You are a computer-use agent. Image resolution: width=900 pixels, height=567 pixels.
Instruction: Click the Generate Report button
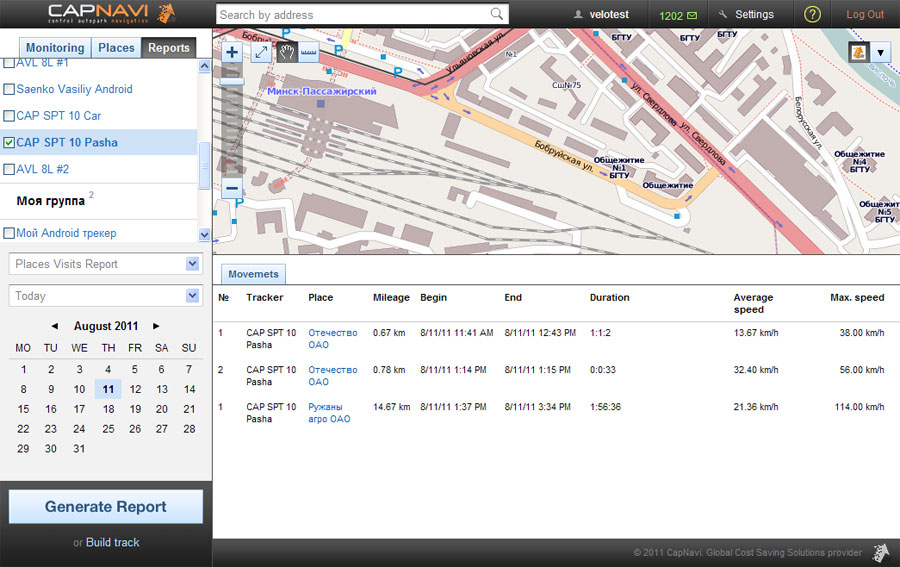click(106, 507)
